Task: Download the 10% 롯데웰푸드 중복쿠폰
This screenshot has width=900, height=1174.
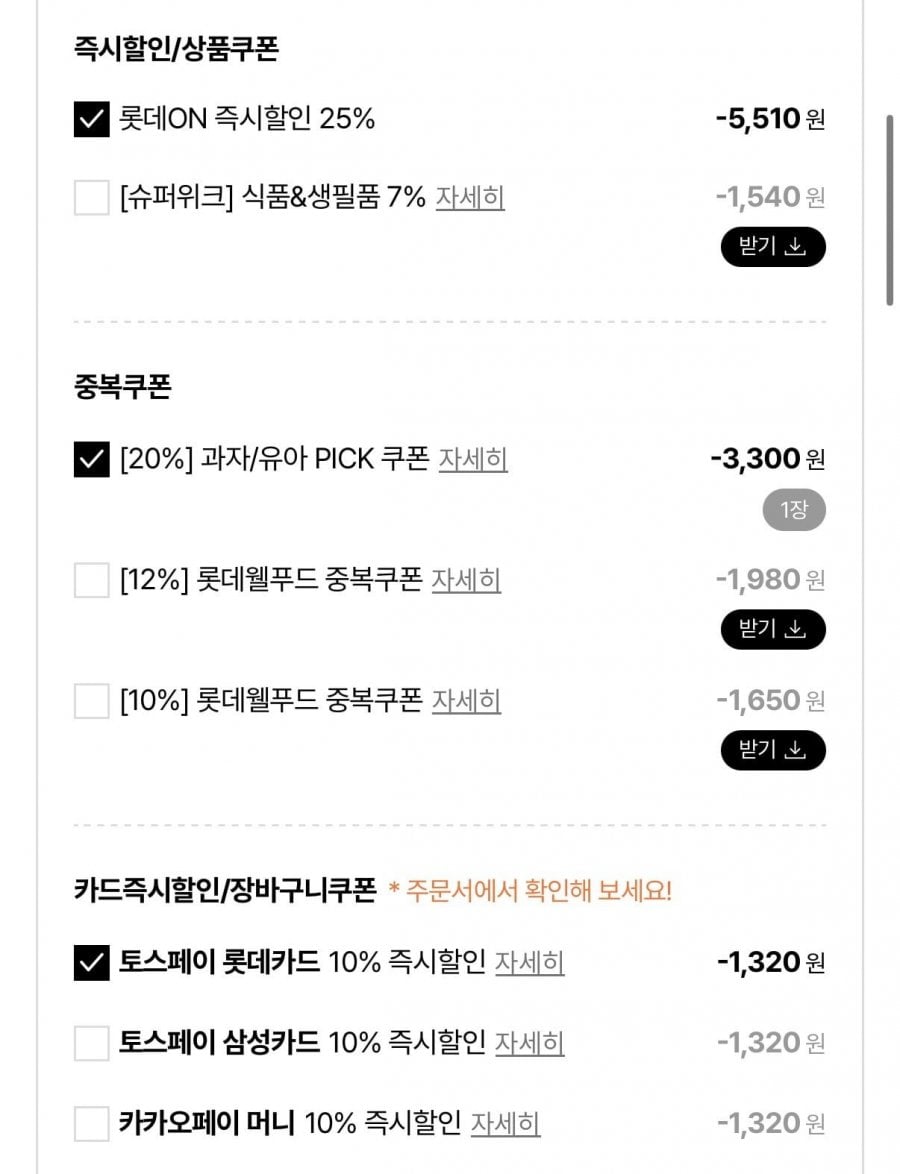Action: 772,750
